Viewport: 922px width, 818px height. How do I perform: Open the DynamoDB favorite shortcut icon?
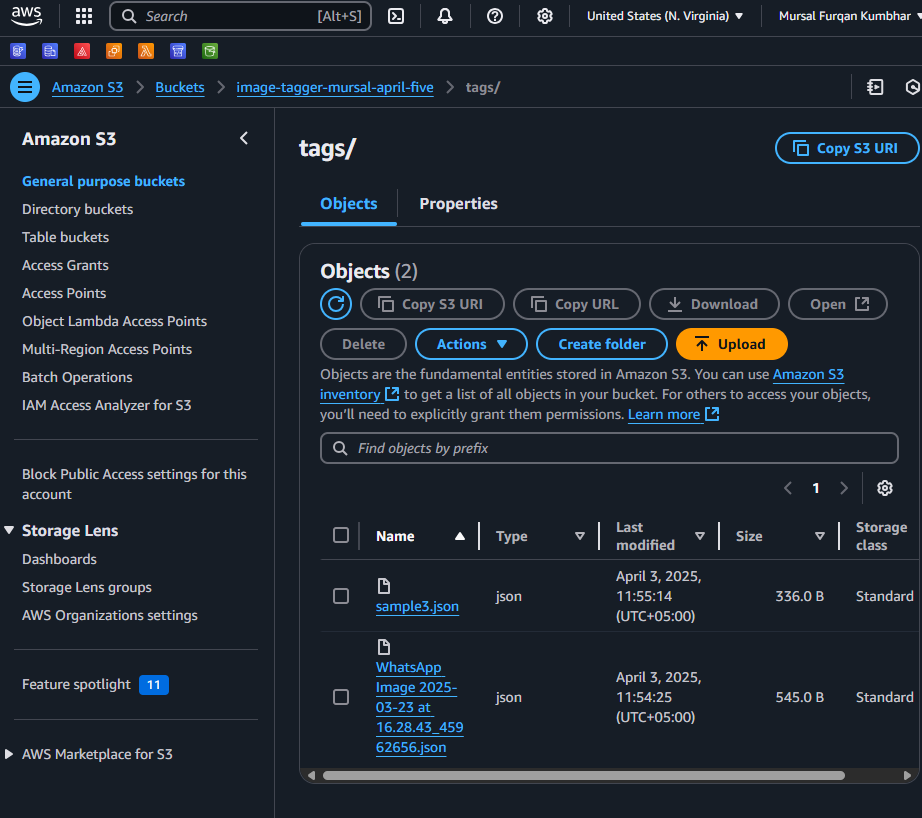pos(18,51)
